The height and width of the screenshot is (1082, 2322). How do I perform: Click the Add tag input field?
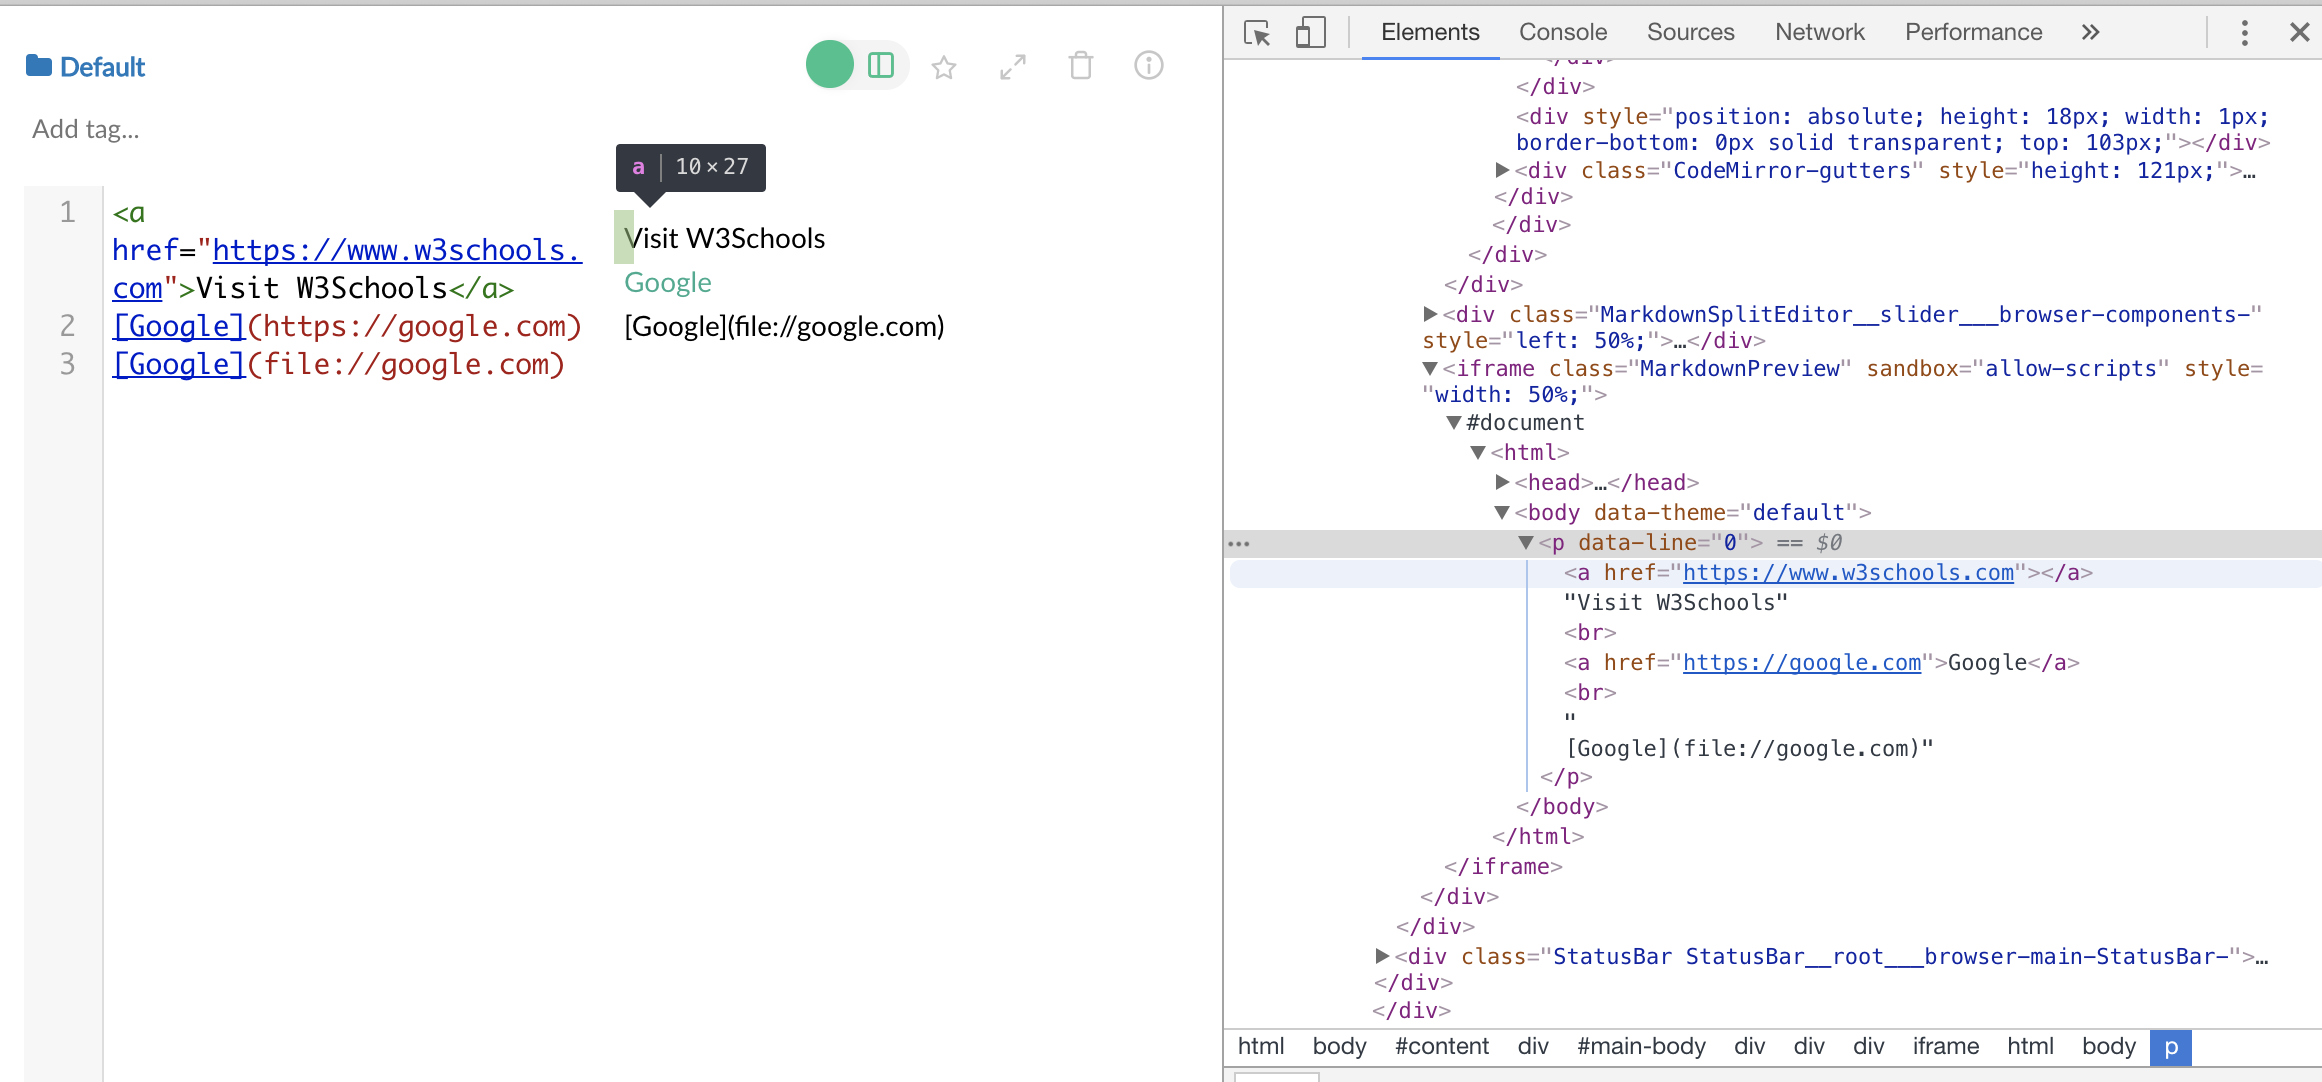pyautogui.click(x=86, y=129)
